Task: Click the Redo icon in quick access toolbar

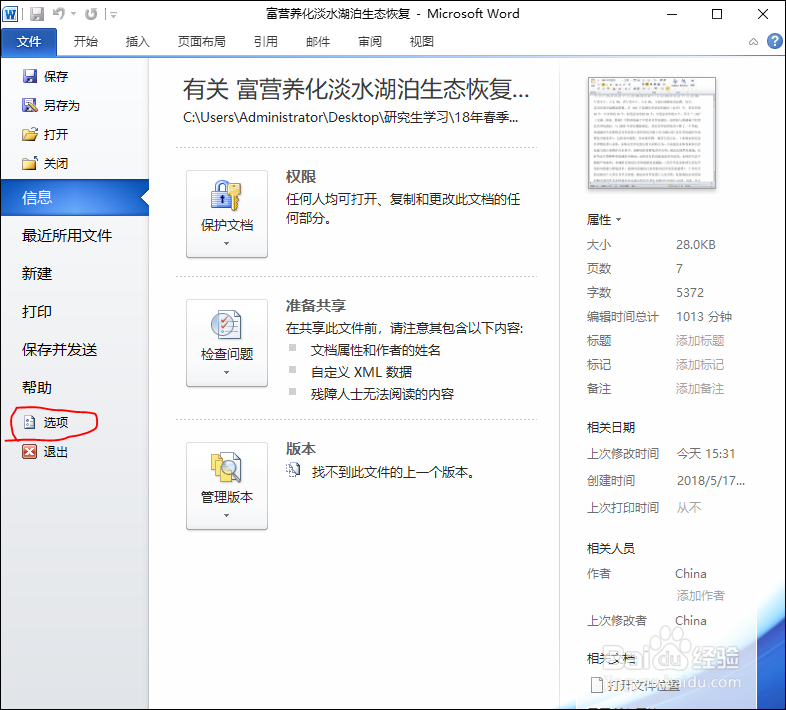Action: 91,14
